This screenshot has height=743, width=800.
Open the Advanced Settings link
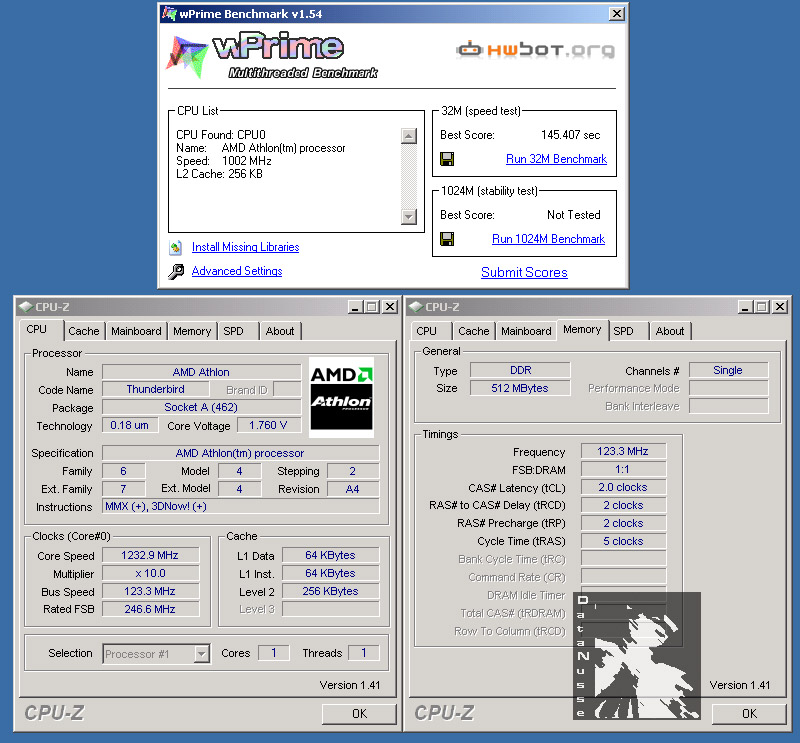pos(237,271)
